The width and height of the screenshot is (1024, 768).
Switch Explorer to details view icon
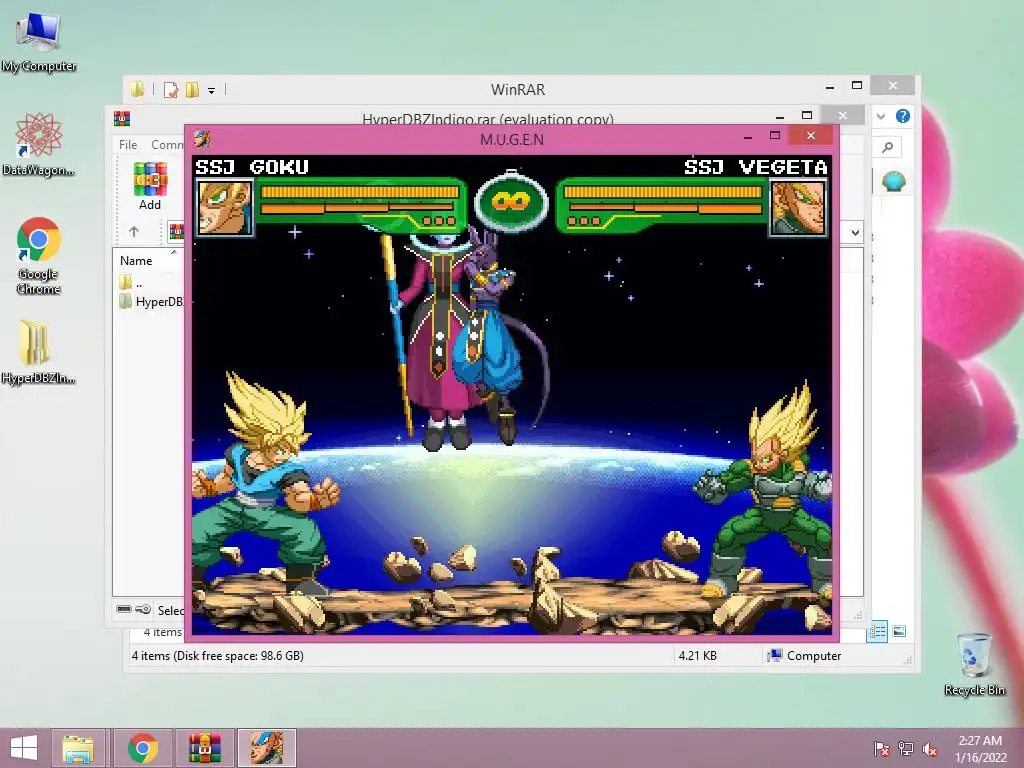click(x=877, y=632)
